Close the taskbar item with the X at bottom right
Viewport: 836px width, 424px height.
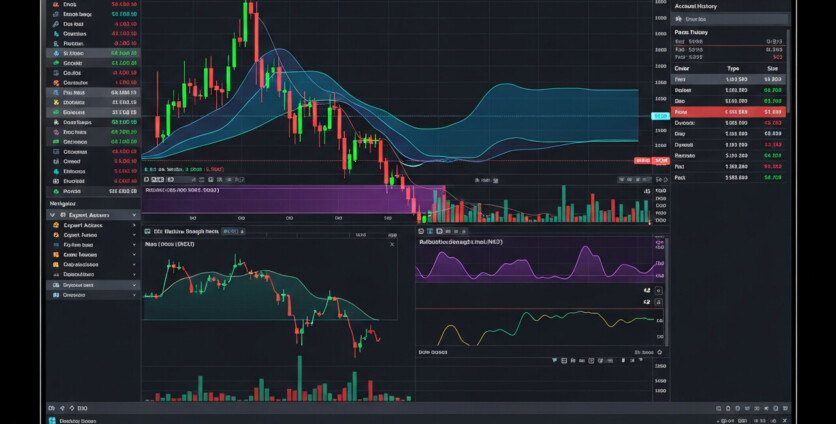point(785,421)
